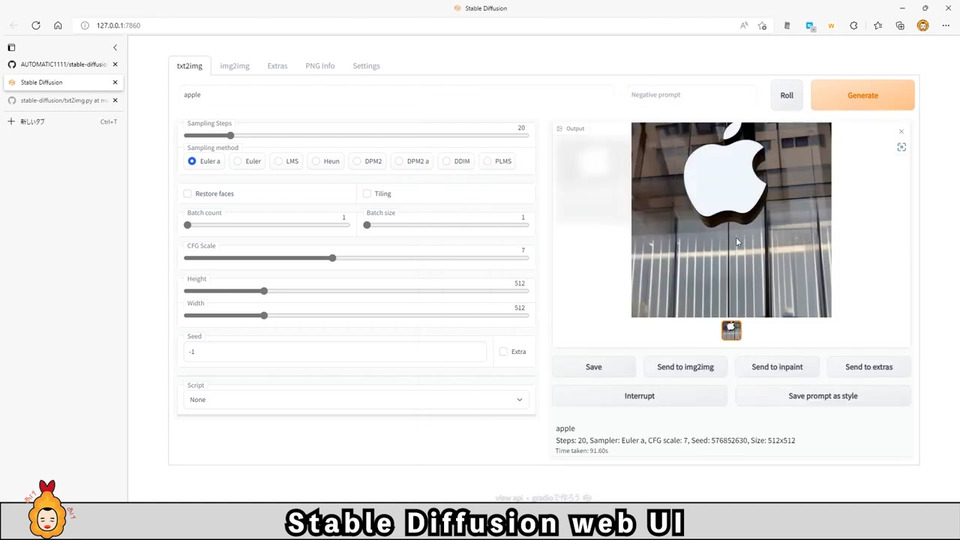This screenshot has width=960, height=540.
Task: Close the output image preview
Action: coord(901,132)
